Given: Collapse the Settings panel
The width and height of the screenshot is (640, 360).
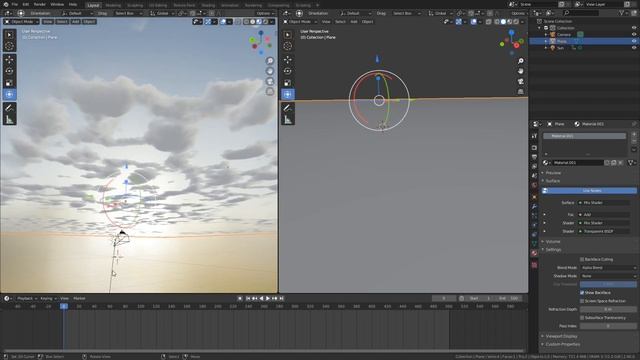Looking at the screenshot, I should (x=553, y=249).
